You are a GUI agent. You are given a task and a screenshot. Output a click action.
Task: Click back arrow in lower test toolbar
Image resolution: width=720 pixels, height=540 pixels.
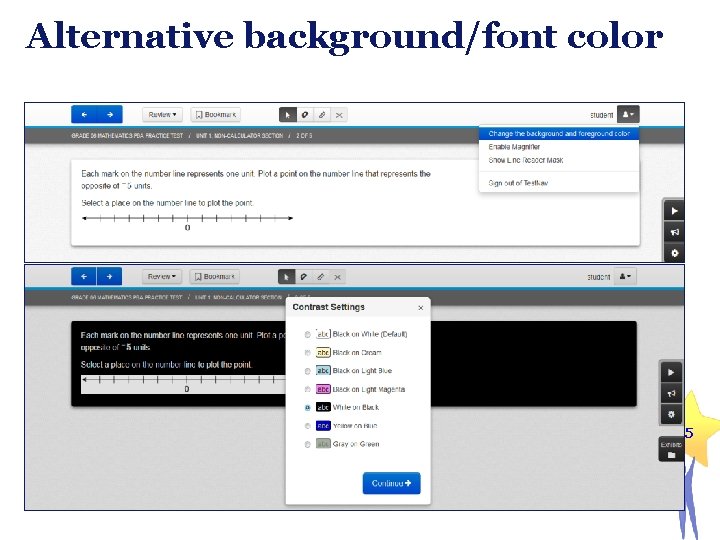click(84, 276)
